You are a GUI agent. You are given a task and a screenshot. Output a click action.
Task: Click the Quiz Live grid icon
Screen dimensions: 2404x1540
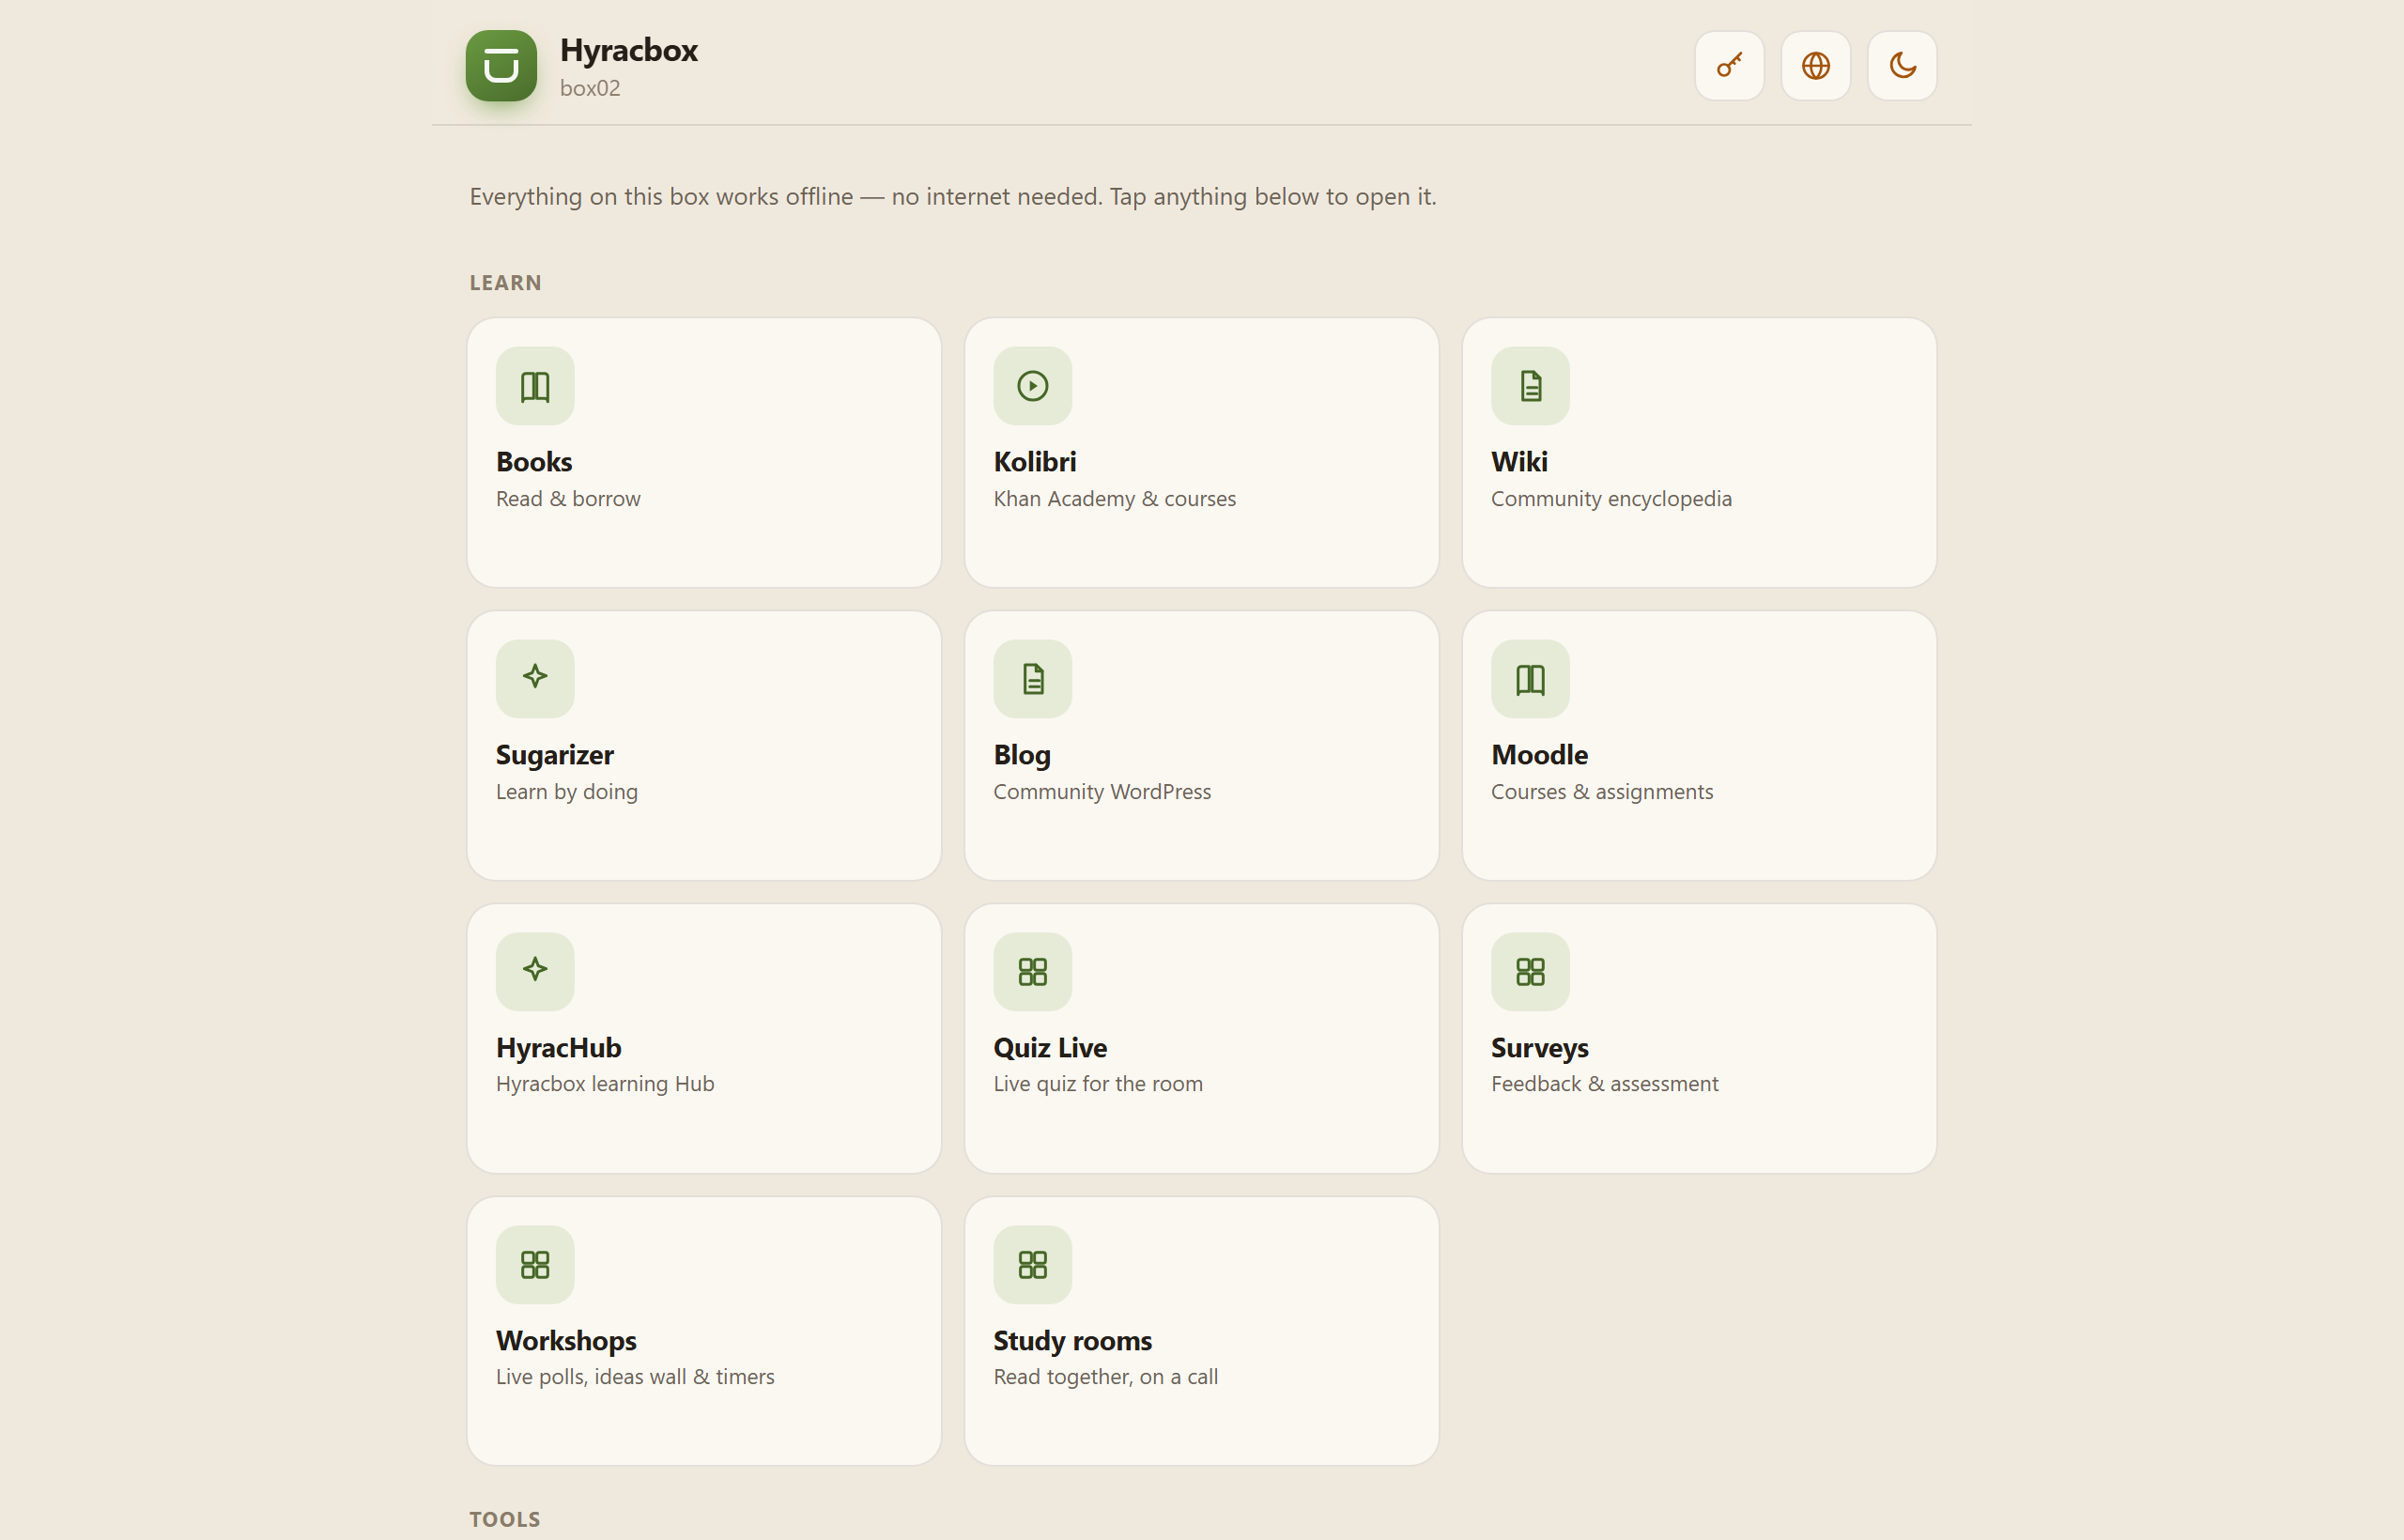[x=1033, y=971]
